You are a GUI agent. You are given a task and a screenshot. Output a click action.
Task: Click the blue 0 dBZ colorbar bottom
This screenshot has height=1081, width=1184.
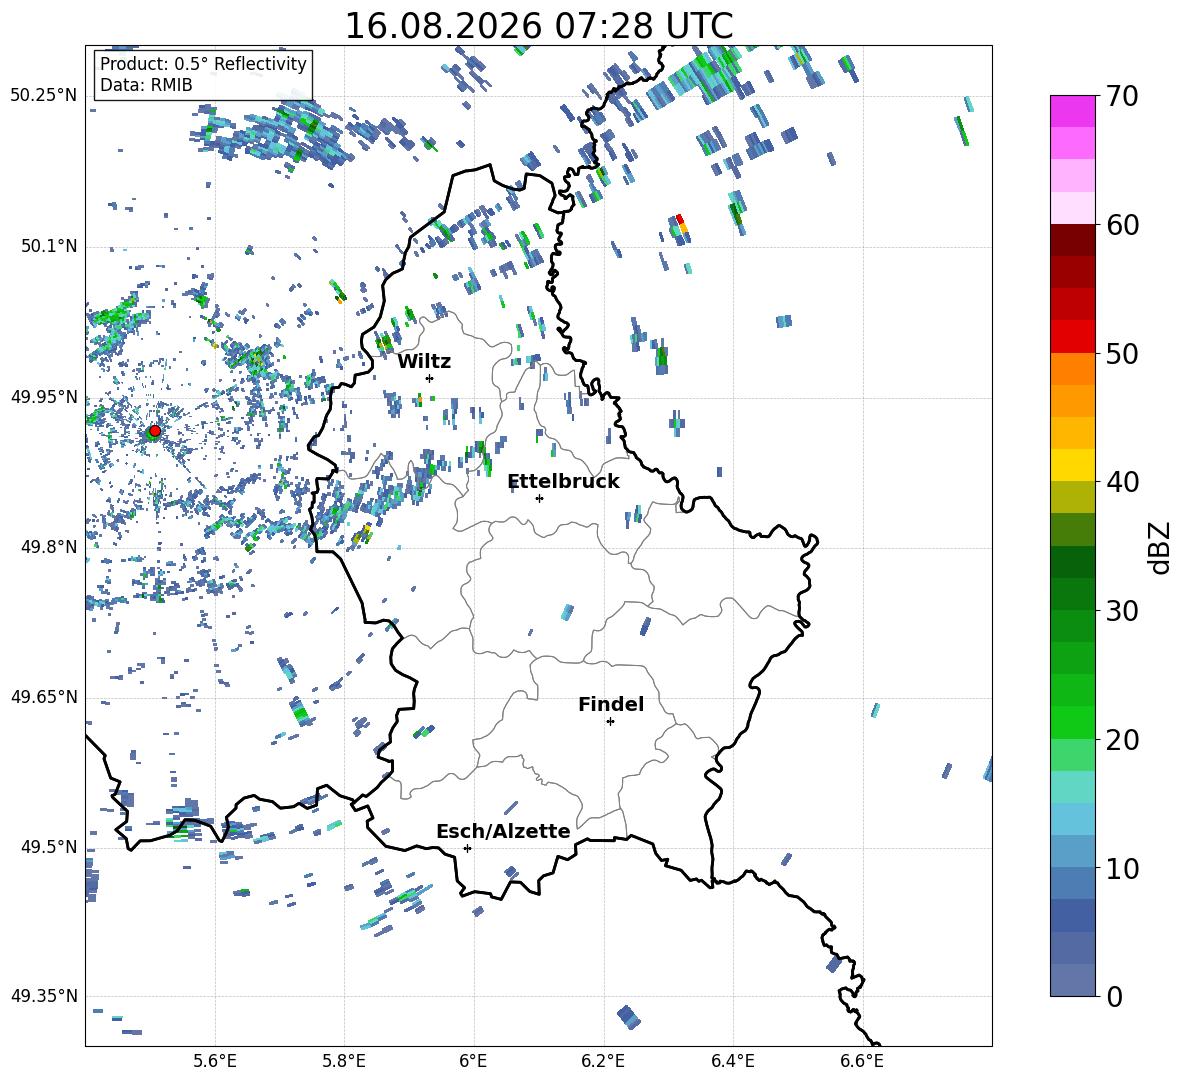pos(1072,980)
